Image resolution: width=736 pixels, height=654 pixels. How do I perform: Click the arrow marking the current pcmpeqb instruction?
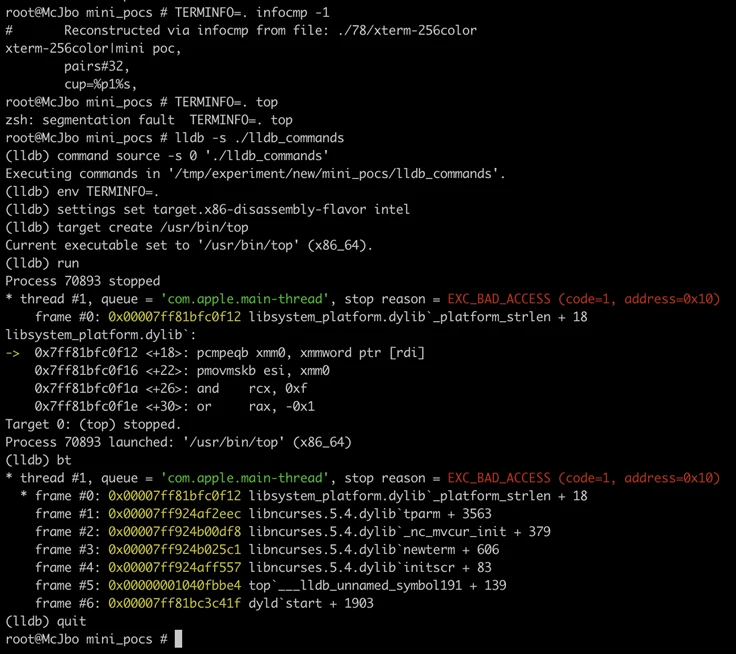[12, 353]
